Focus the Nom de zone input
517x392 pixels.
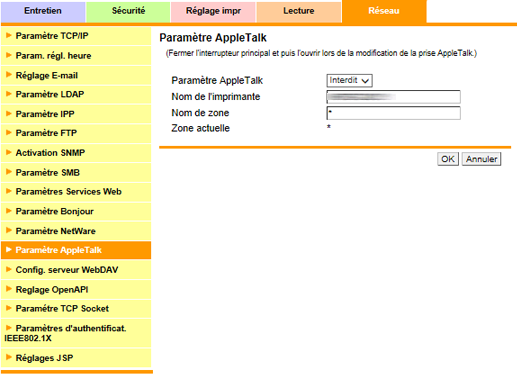[394, 113]
